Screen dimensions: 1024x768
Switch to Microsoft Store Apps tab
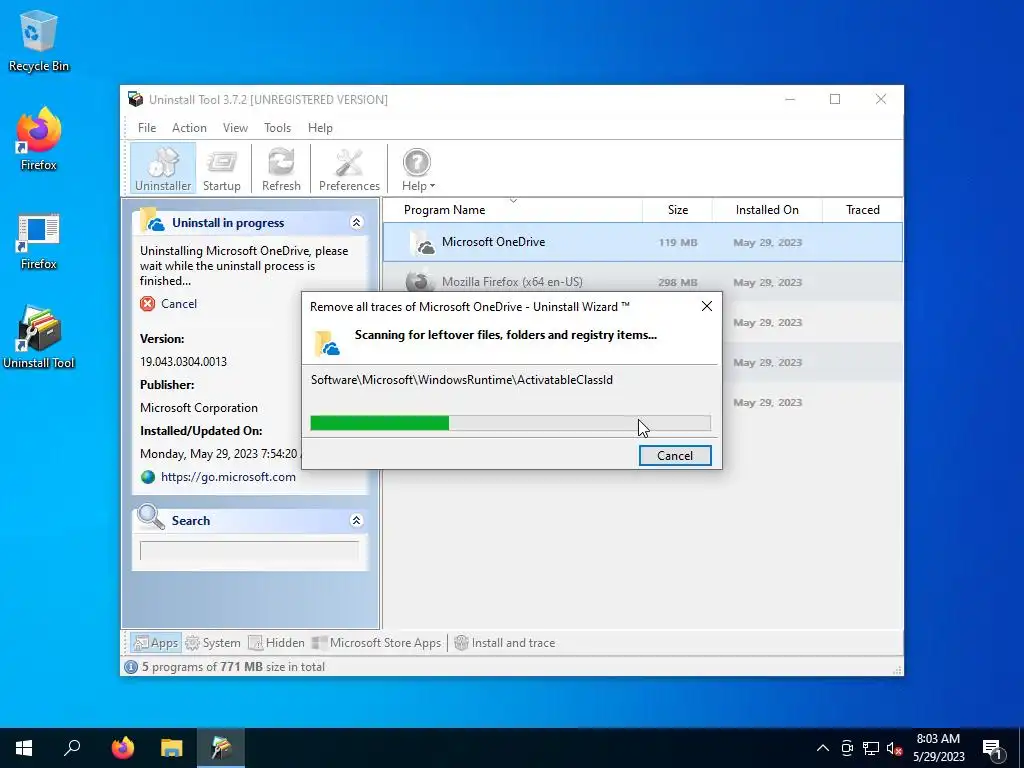tap(376, 643)
